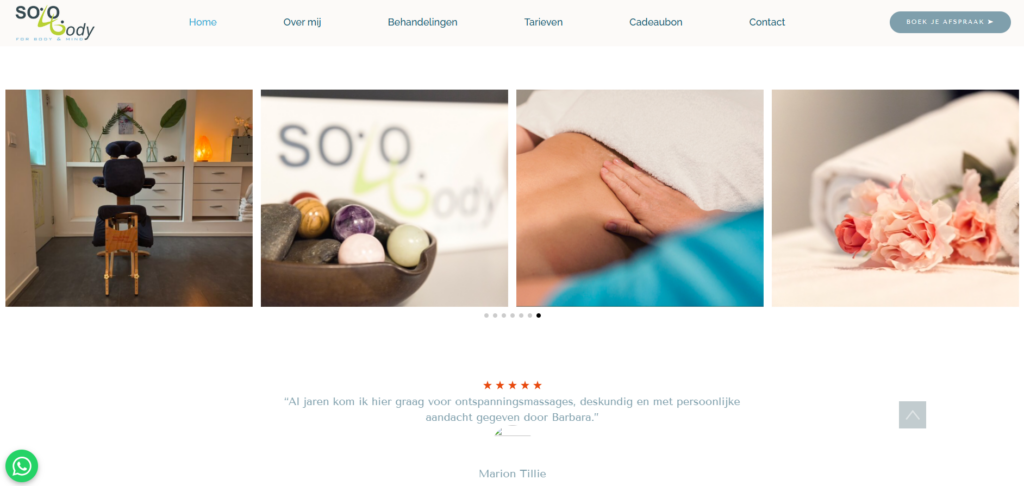Open the Home menu item
The width and height of the screenshot is (1024, 486).
tap(202, 22)
